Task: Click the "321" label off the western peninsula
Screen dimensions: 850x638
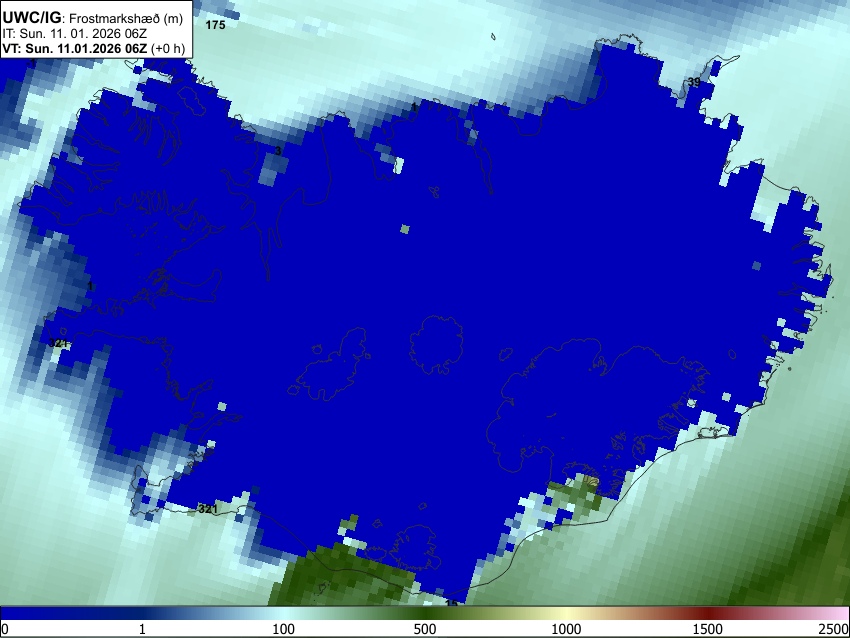Action: pyautogui.click(x=58, y=343)
